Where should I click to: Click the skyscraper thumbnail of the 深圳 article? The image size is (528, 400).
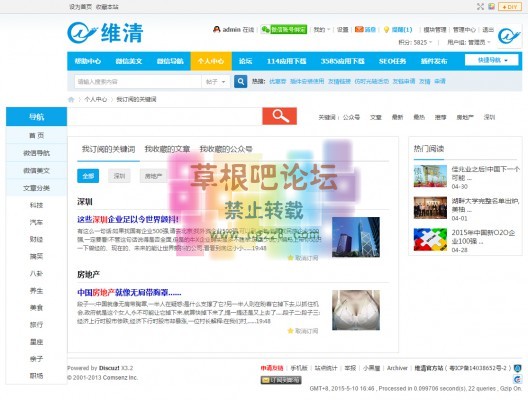(356, 237)
